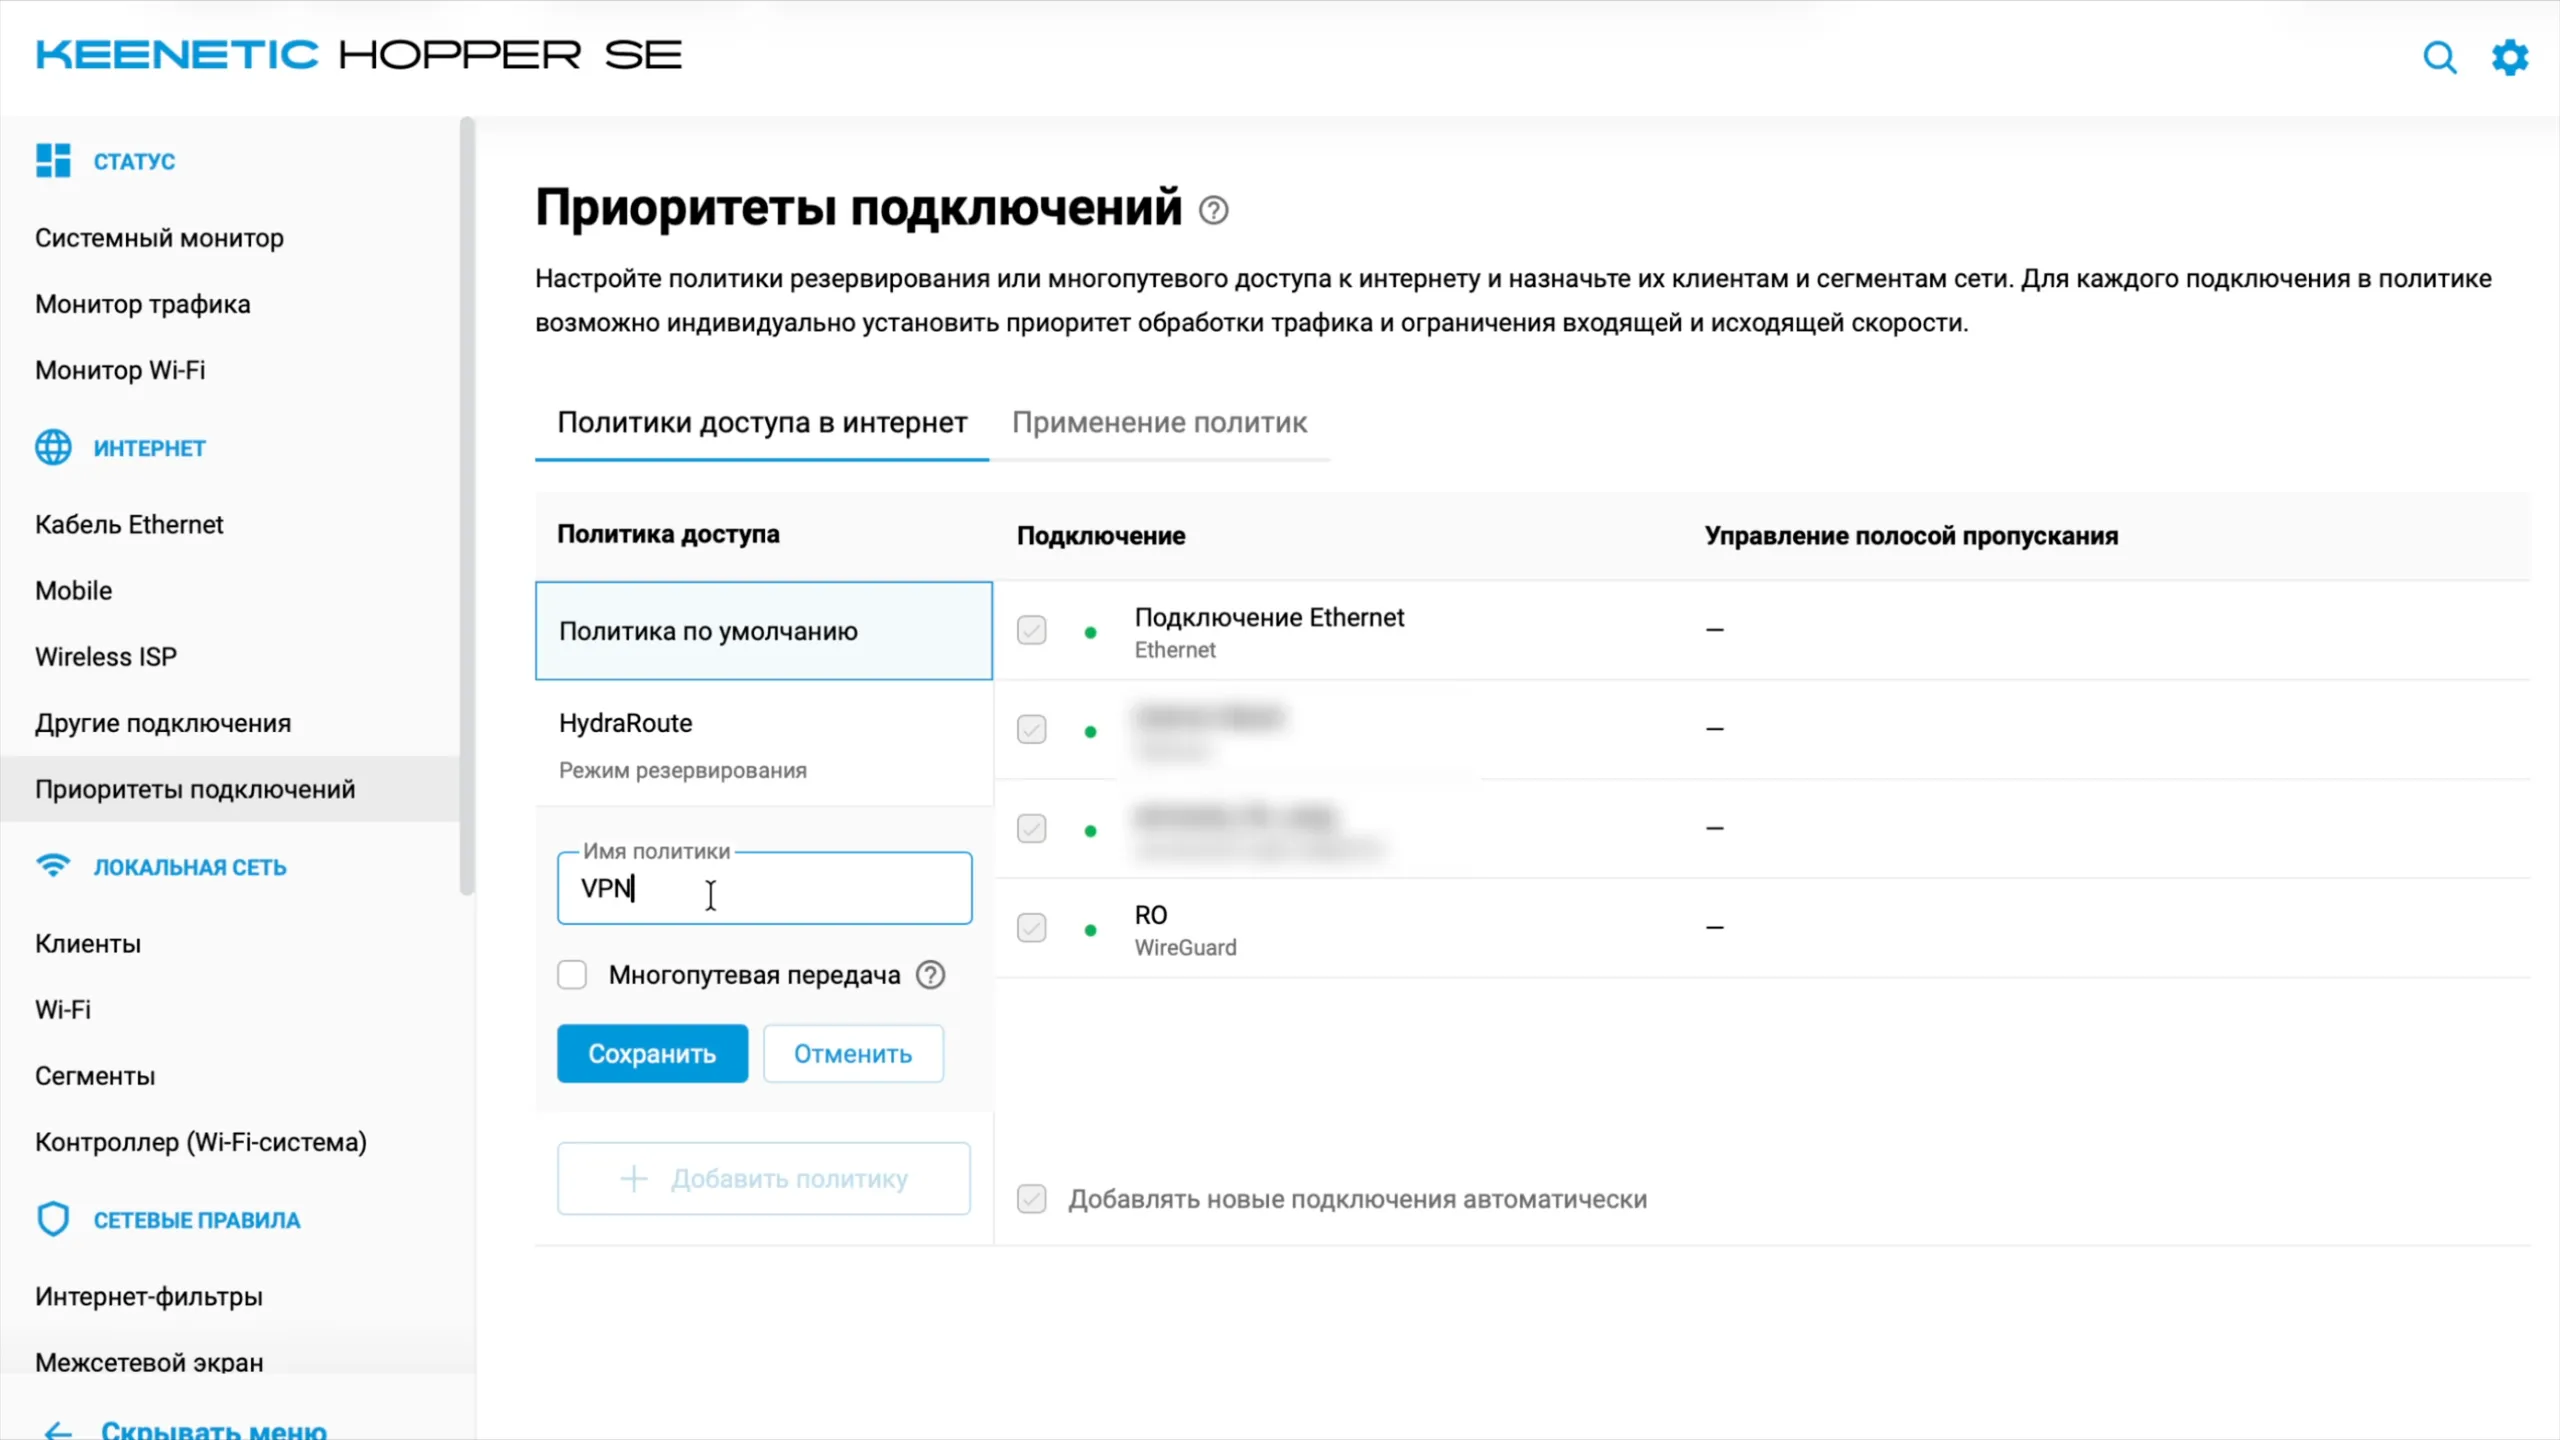
Task: Open Монитор Wi-Fi menu item
Action: pyautogui.click(x=120, y=370)
